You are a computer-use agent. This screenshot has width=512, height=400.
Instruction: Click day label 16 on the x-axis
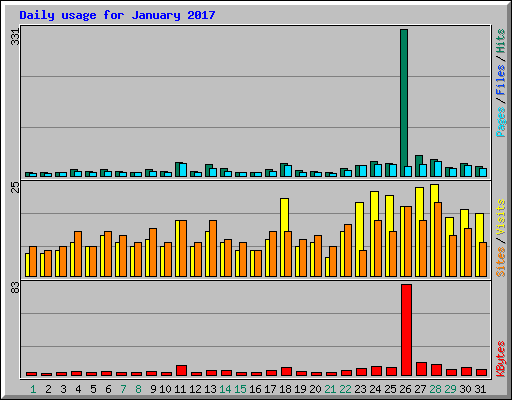[255, 389]
